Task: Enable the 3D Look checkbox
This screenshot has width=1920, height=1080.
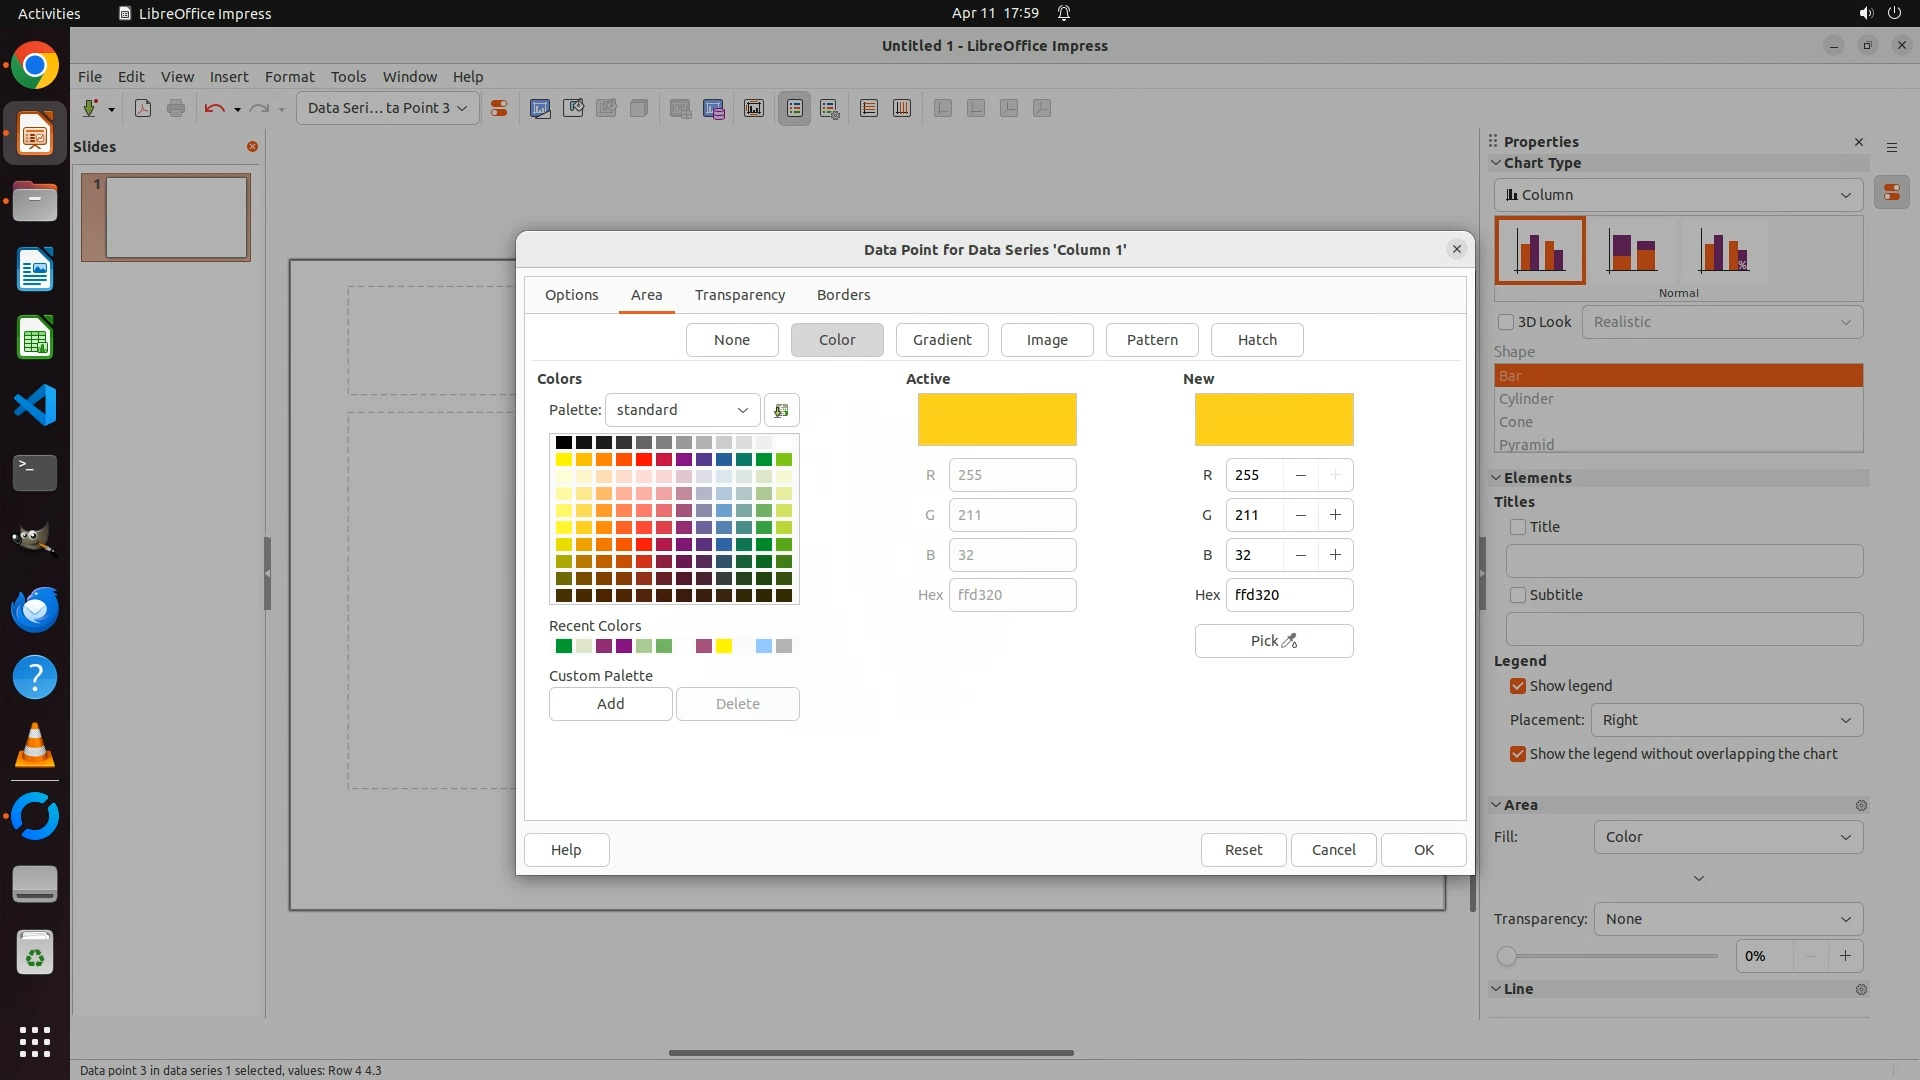Action: click(1506, 322)
